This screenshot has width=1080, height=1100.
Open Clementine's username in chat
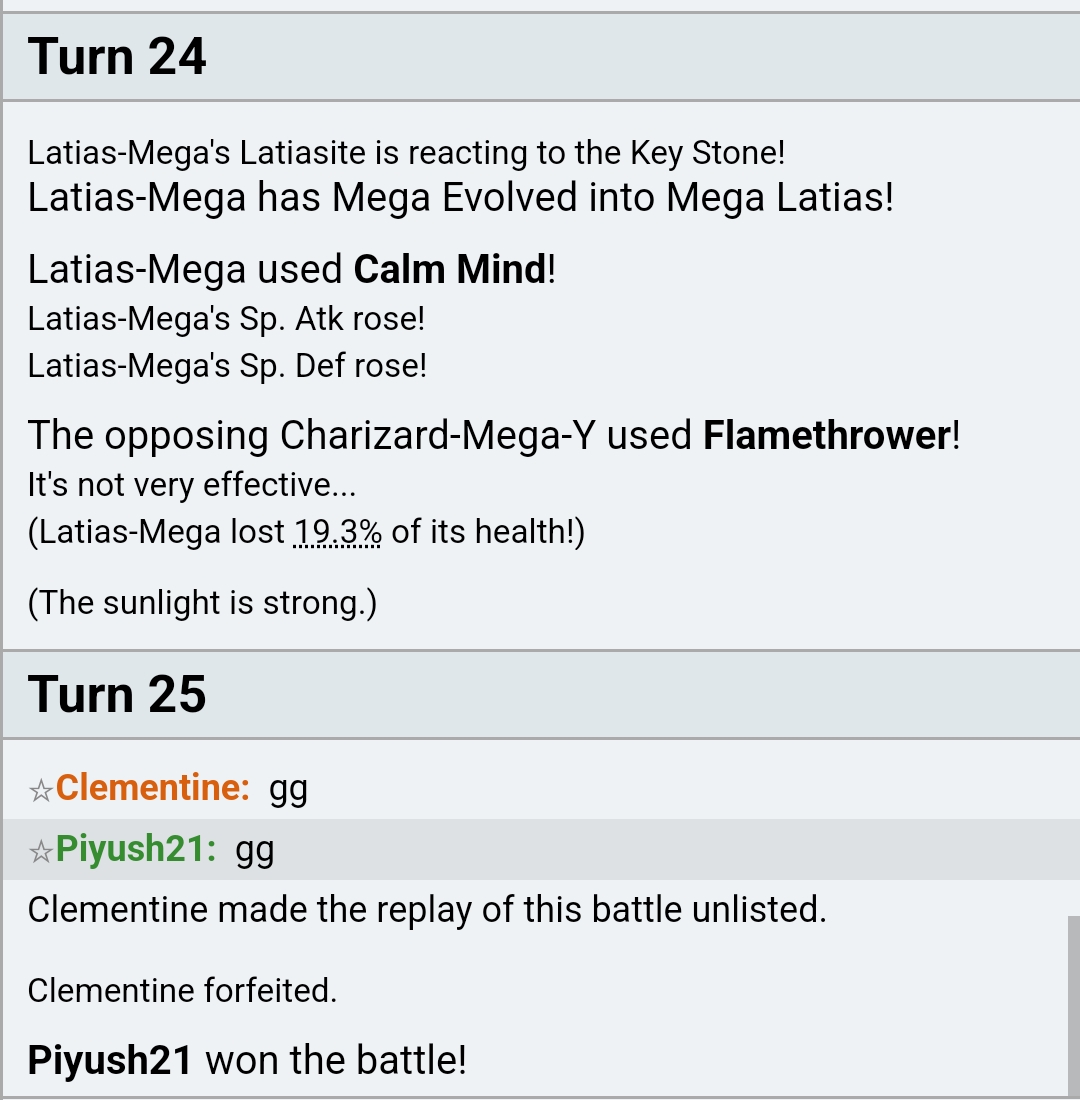153,788
